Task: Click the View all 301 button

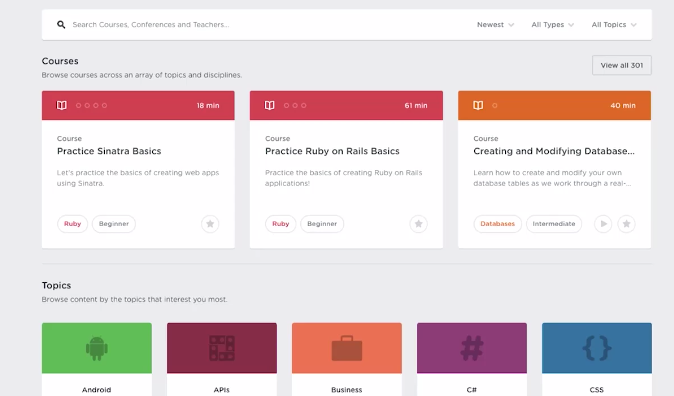Action: point(622,65)
